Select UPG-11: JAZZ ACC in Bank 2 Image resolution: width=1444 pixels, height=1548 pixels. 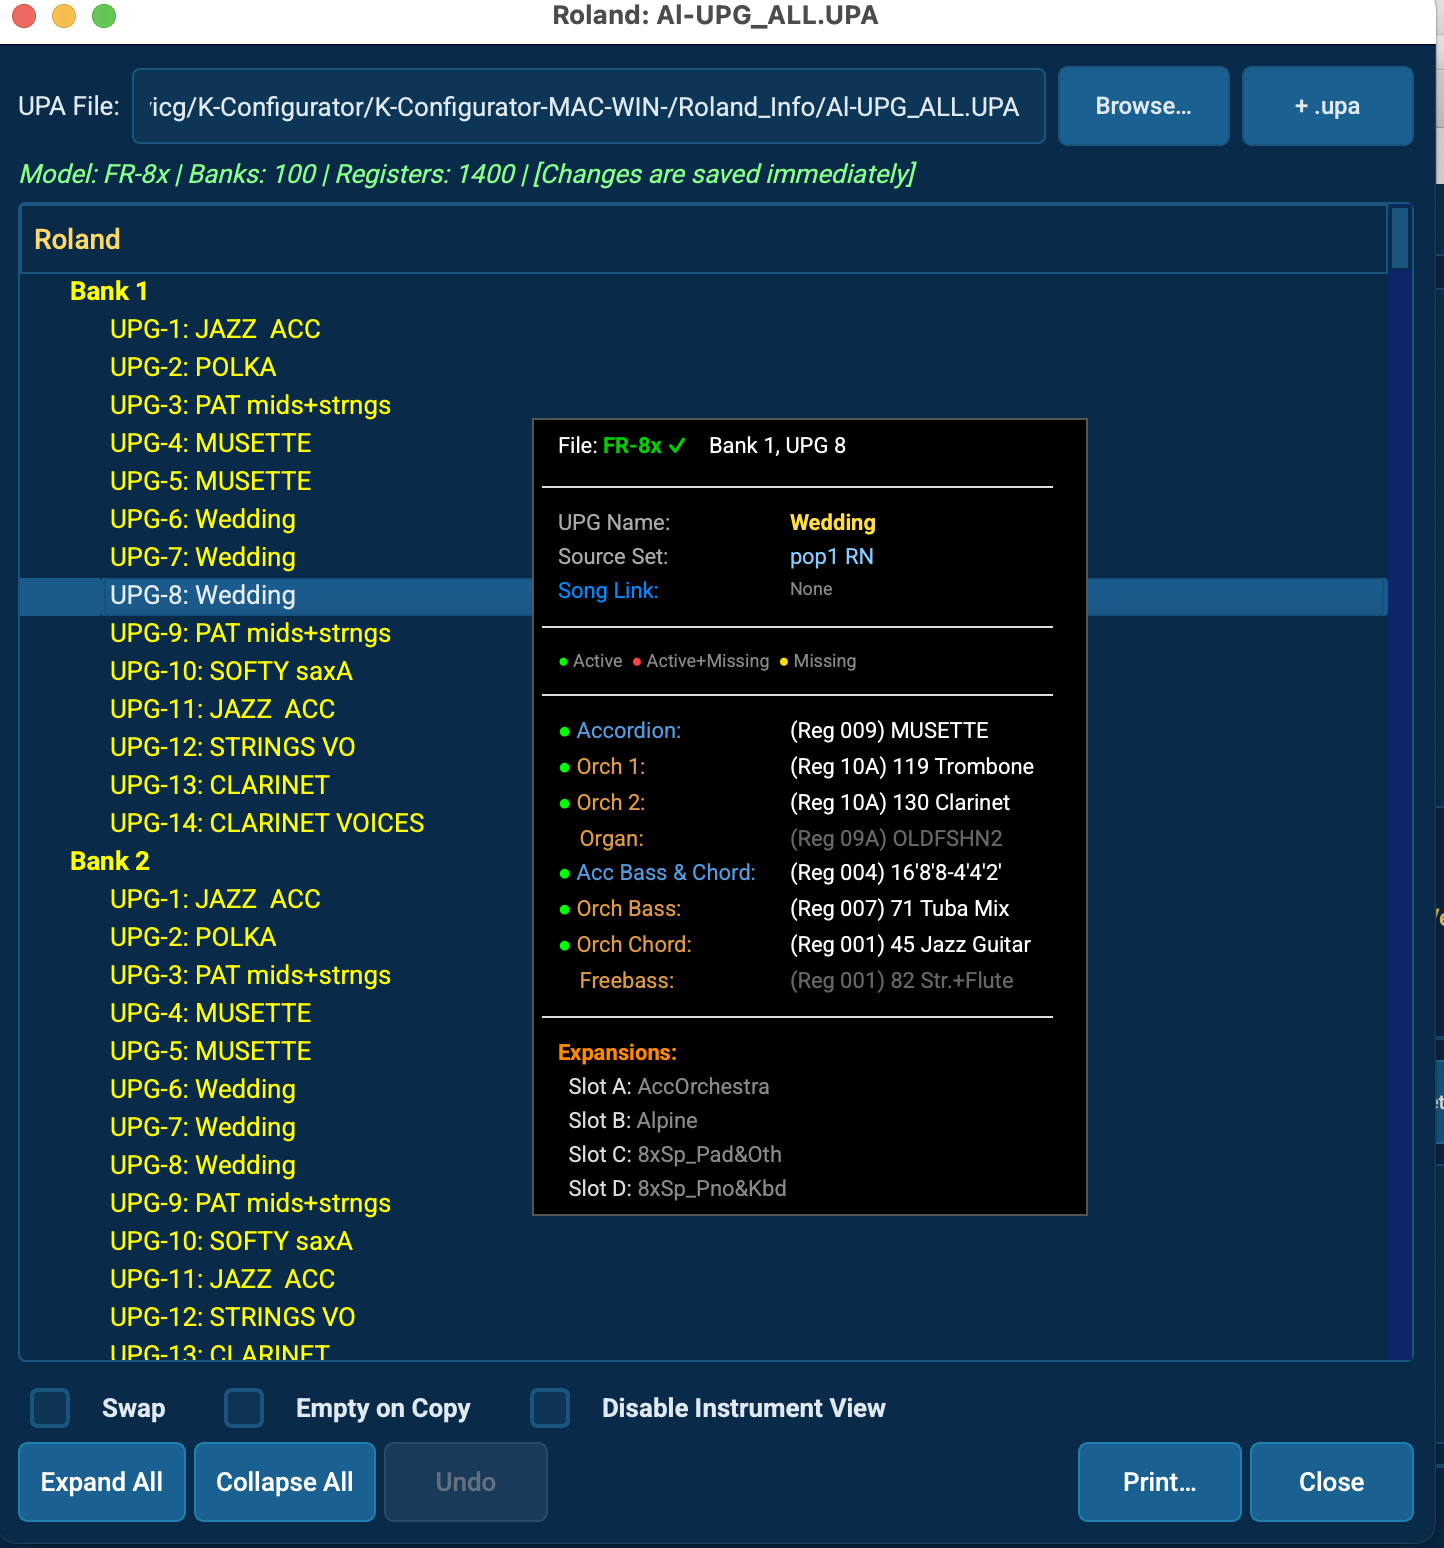(x=223, y=1279)
